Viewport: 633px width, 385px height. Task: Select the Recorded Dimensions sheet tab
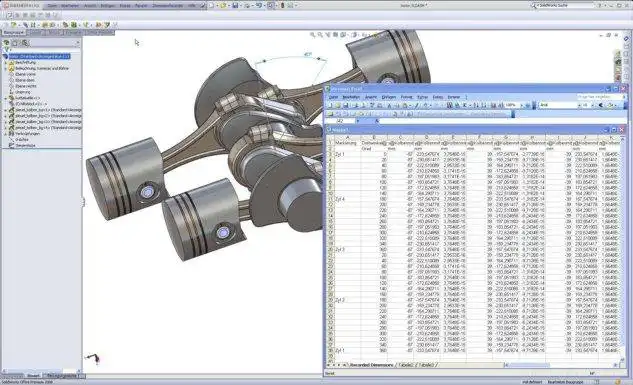coord(371,365)
